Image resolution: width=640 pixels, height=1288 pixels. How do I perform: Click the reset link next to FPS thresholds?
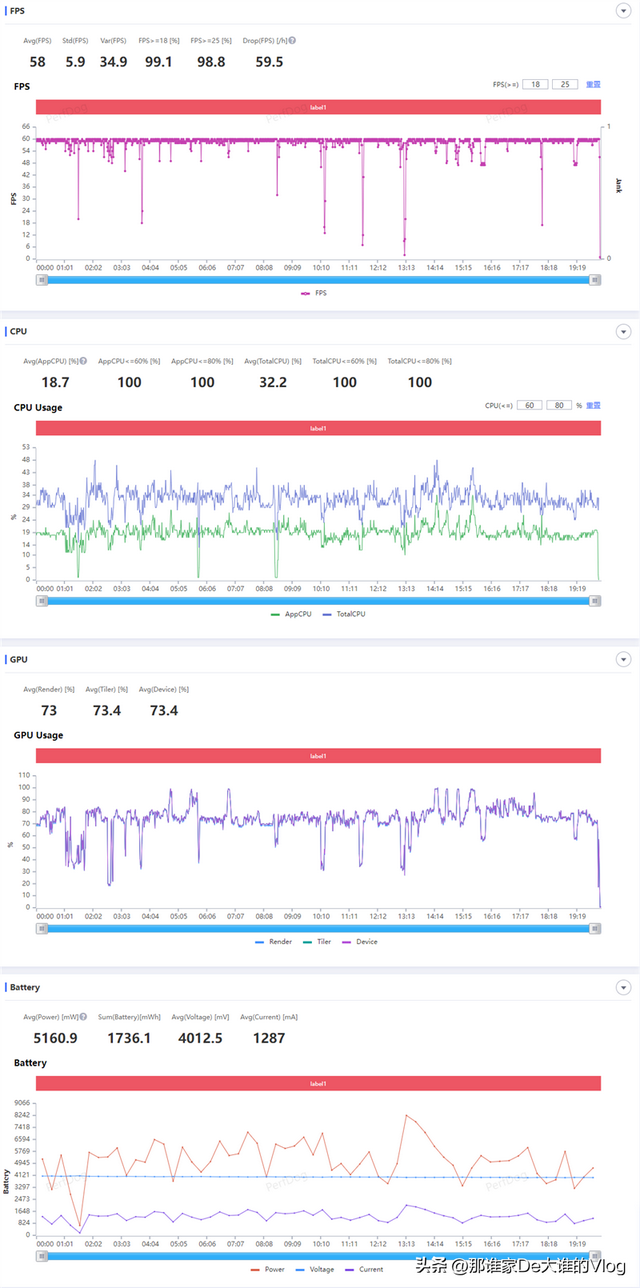[x=593, y=85]
